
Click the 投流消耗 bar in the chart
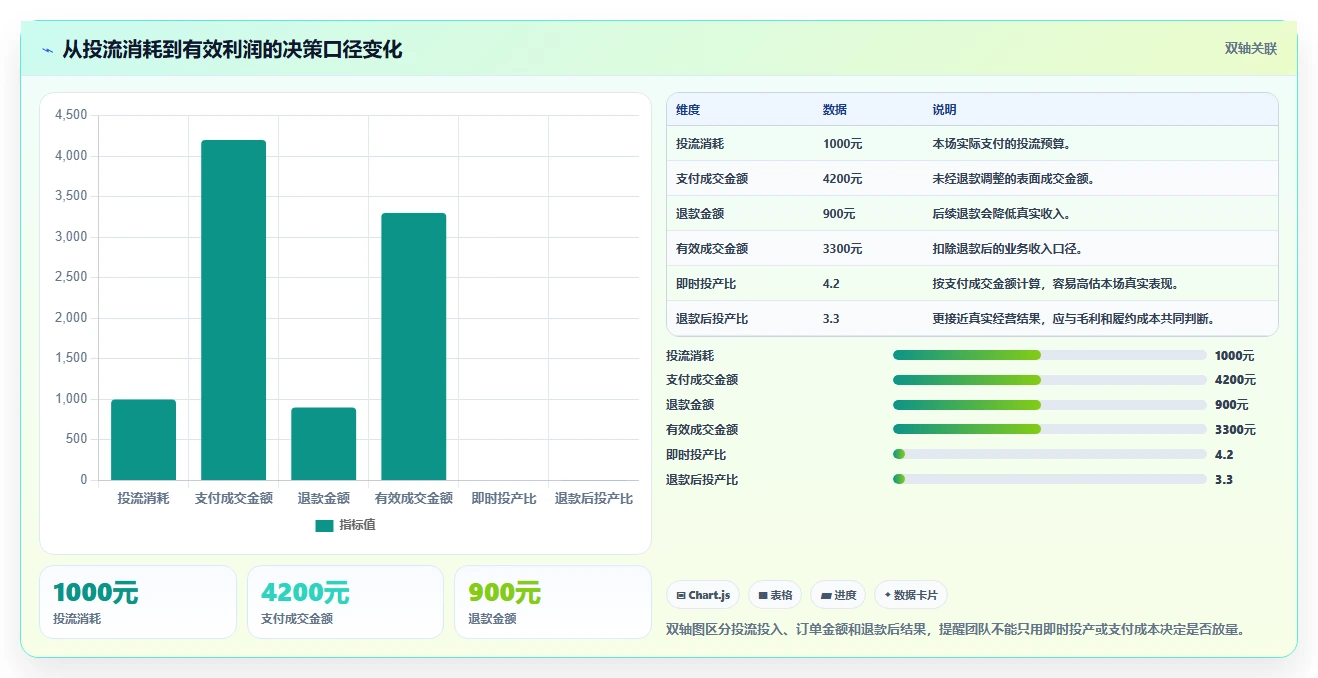coord(143,440)
